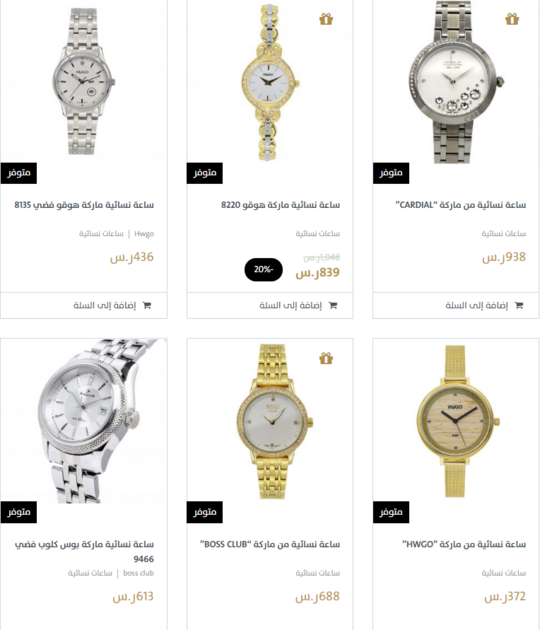The image size is (540, 630).
Task: Open the "CARDIAL" watch title link
Action: [460, 205]
